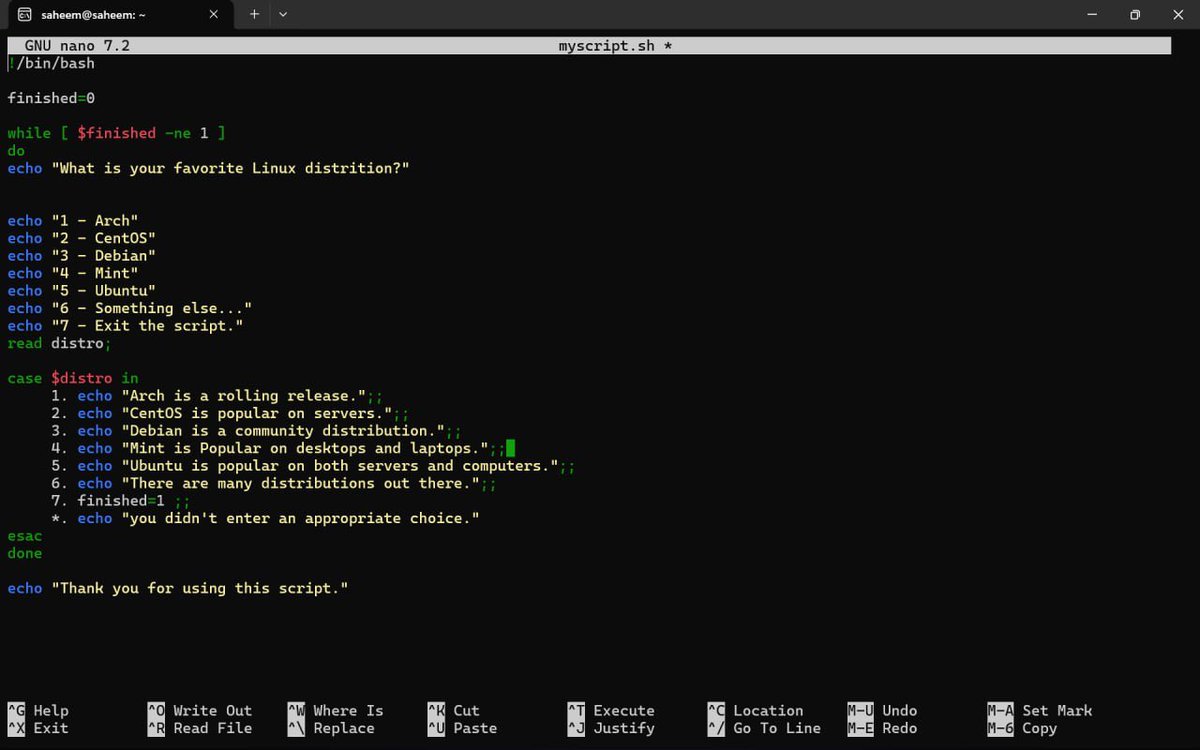Click the echo "5 - Ubuntu" line
The height and width of the screenshot is (750, 1200).
tap(81, 291)
